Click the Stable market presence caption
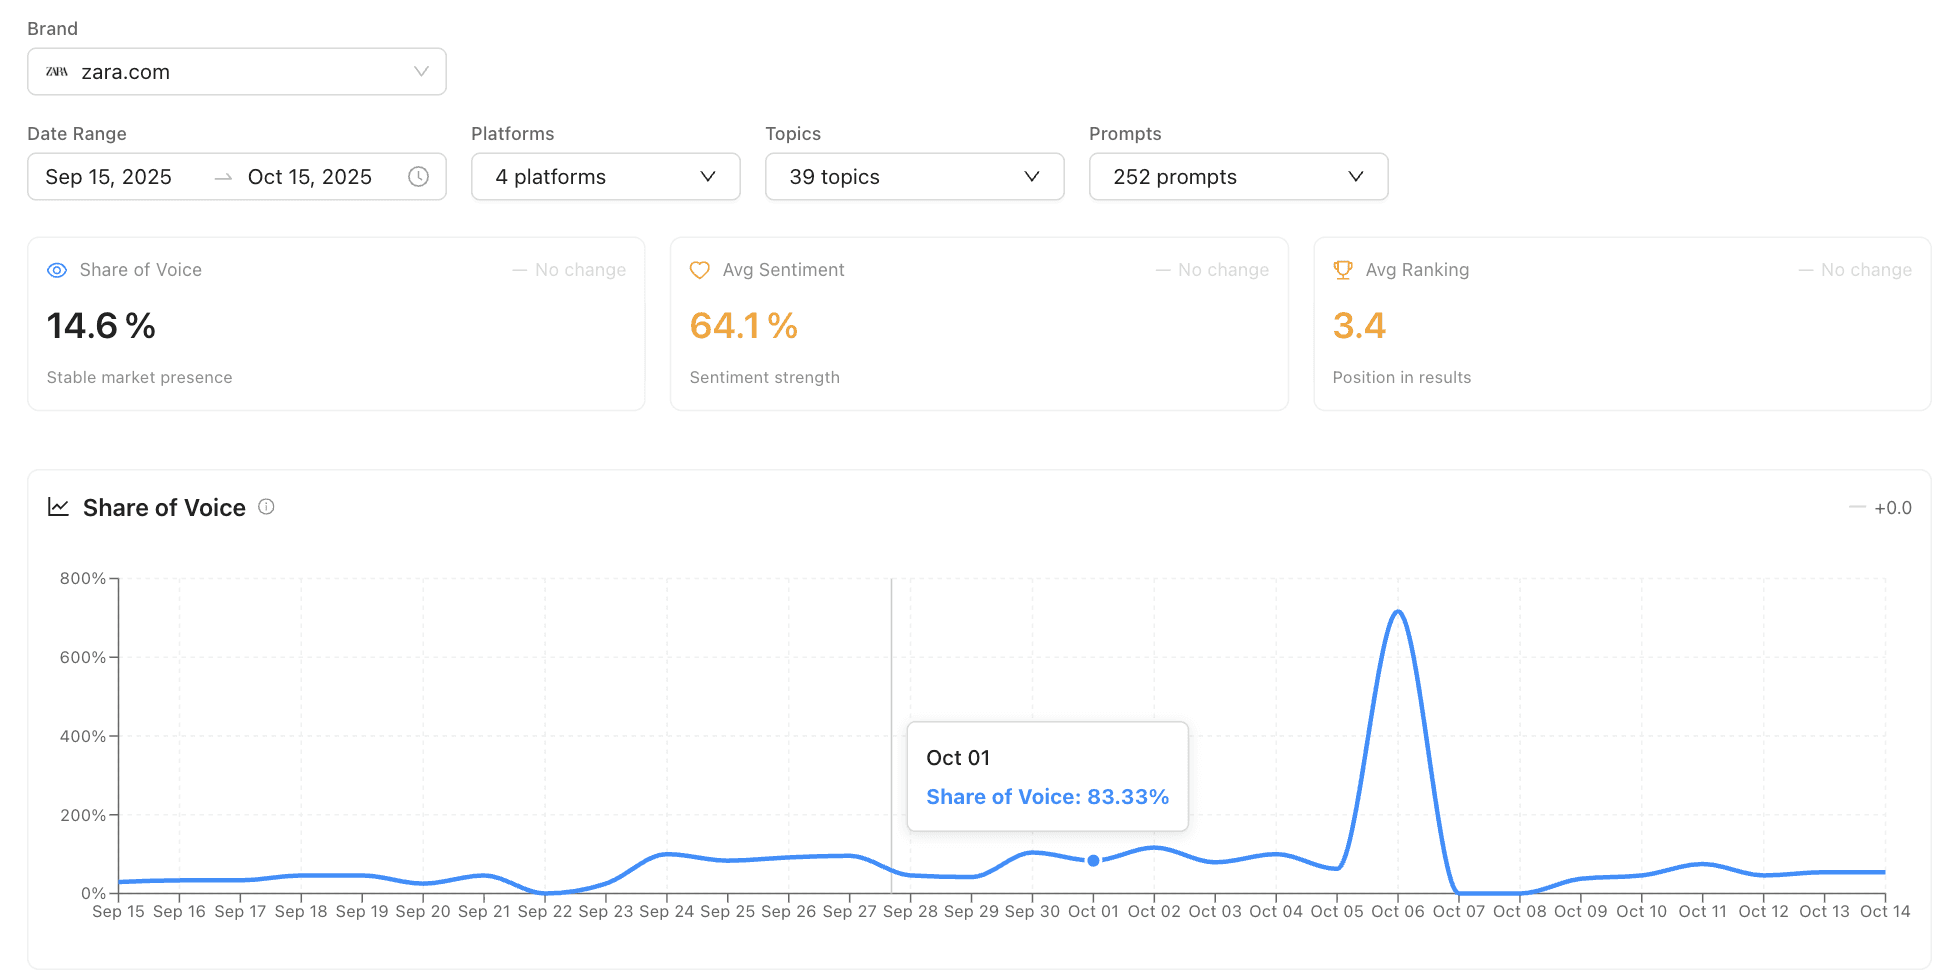Screen dimensions: 1960x980 (x=139, y=377)
